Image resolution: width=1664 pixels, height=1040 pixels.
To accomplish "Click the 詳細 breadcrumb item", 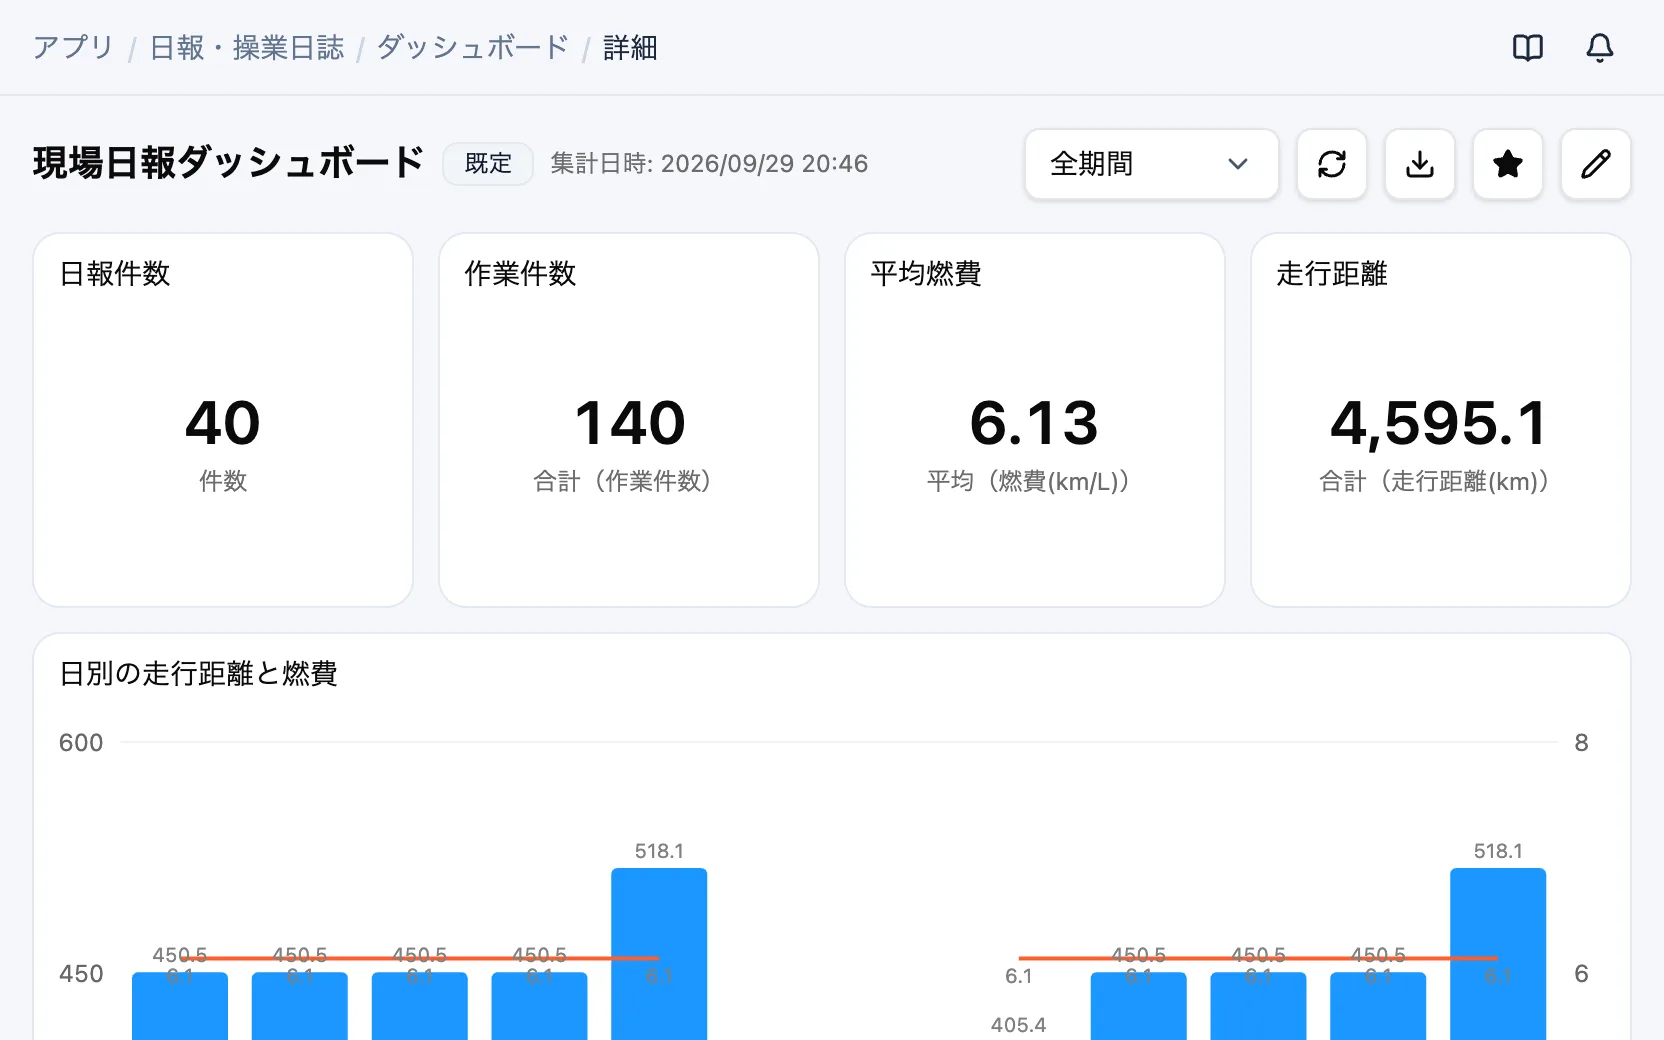I will pyautogui.click(x=630, y=48).
